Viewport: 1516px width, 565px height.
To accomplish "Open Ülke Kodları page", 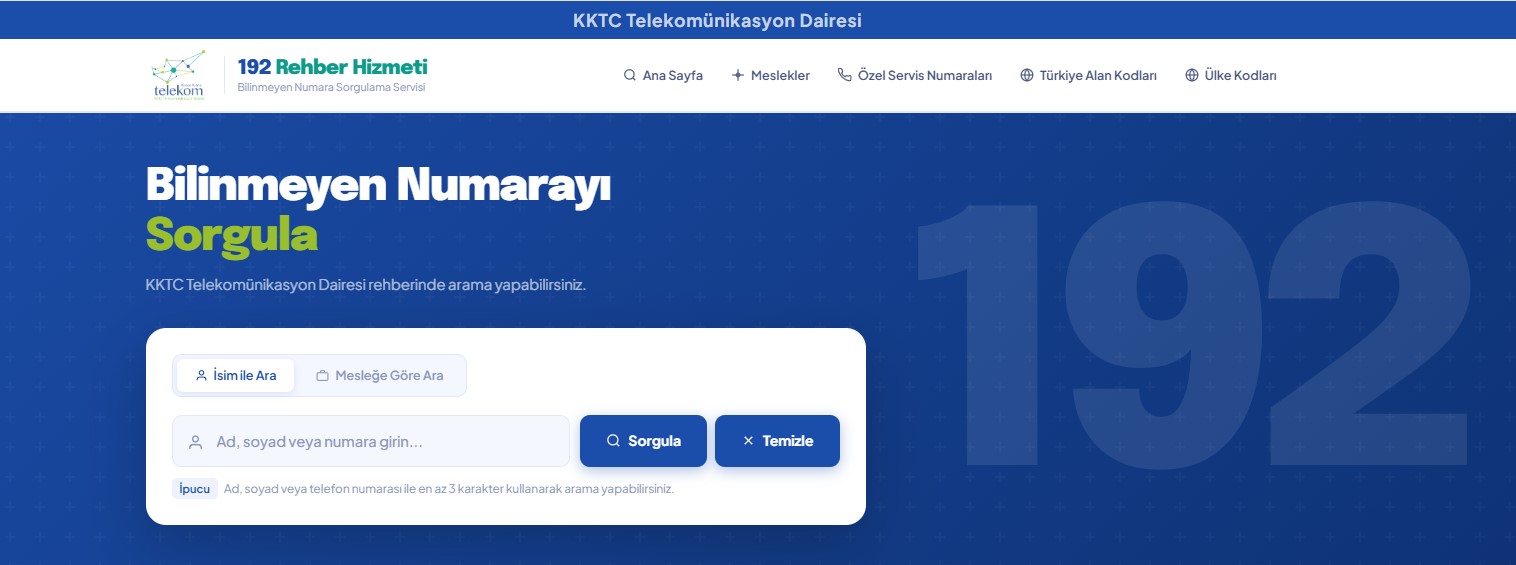I will tap(1231, 75).
